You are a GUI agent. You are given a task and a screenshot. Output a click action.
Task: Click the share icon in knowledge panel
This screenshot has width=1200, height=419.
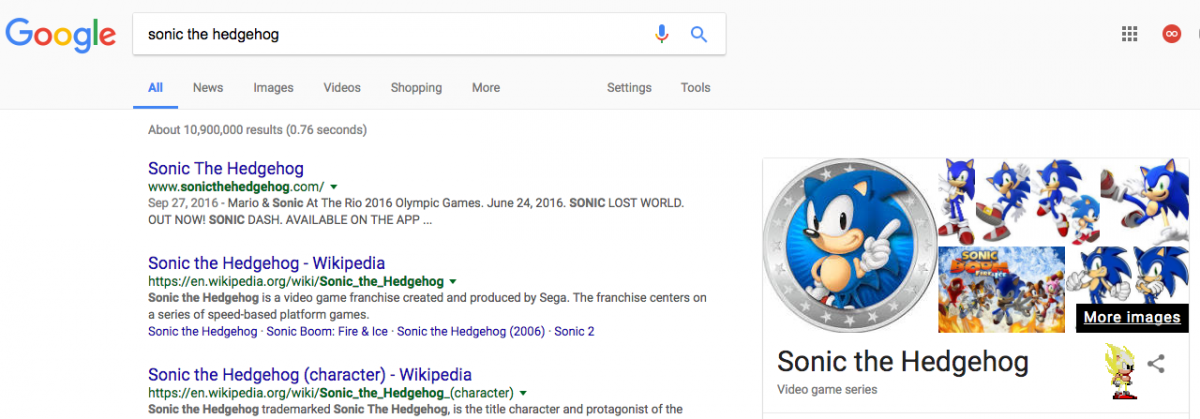click(1156, 364)
